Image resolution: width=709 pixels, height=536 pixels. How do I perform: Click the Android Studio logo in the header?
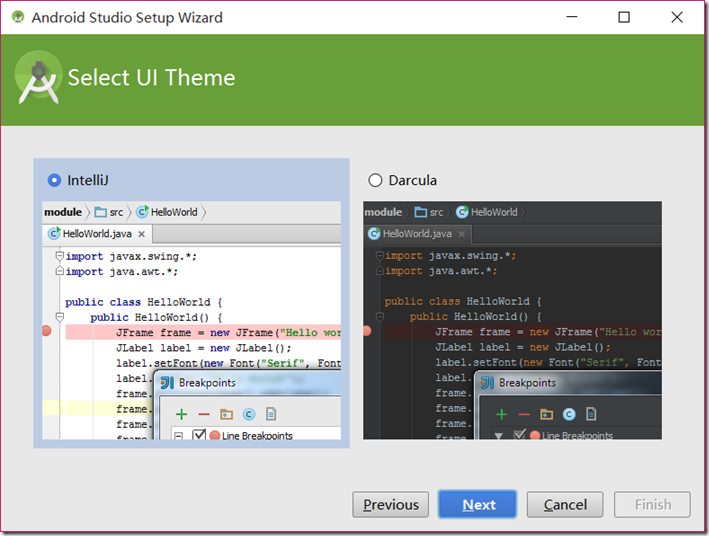point(38,78)
